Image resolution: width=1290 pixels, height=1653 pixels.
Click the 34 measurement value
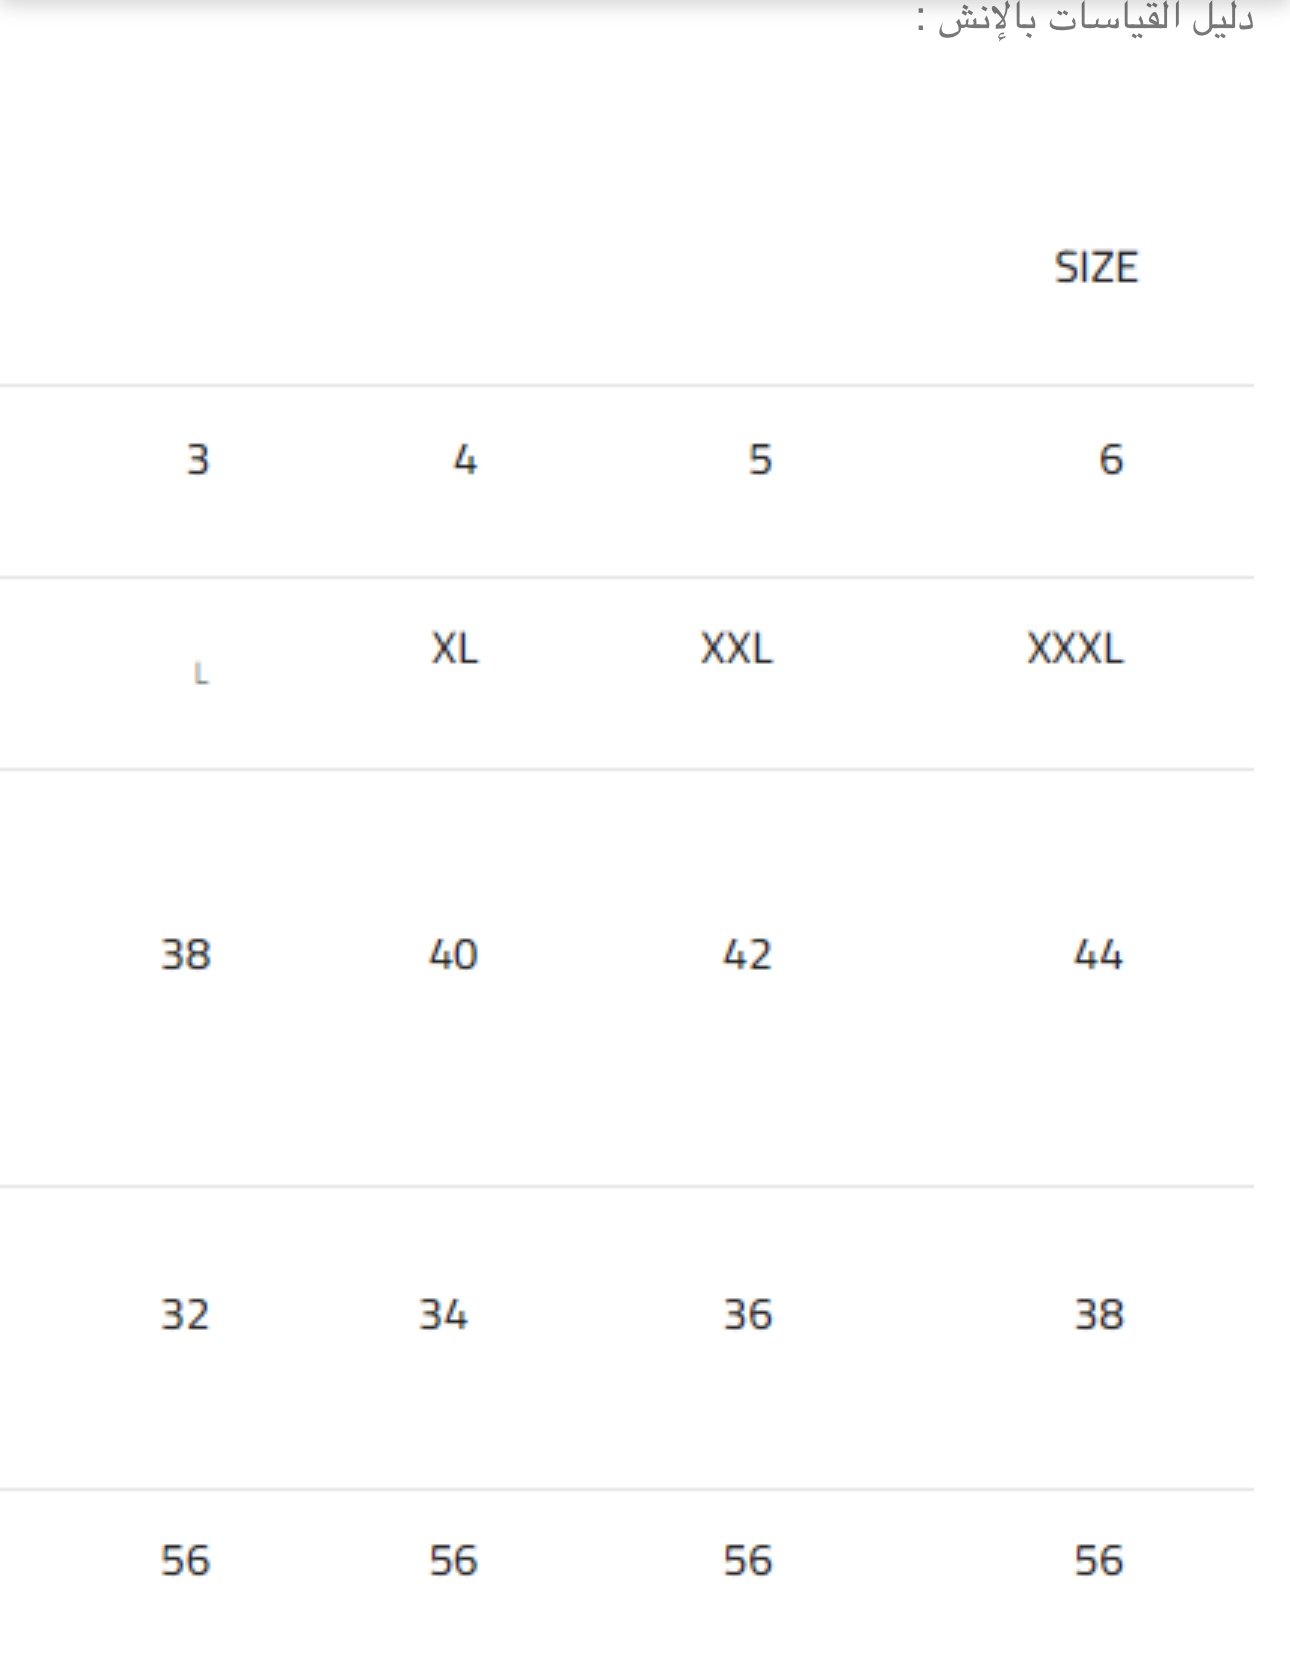tap(443, 1314)
